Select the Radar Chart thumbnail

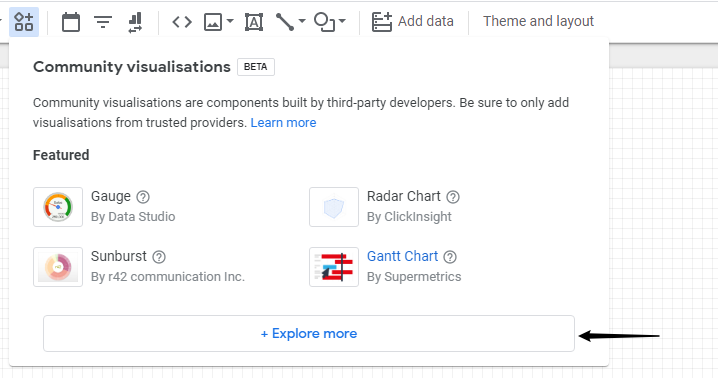click(334, 207)
